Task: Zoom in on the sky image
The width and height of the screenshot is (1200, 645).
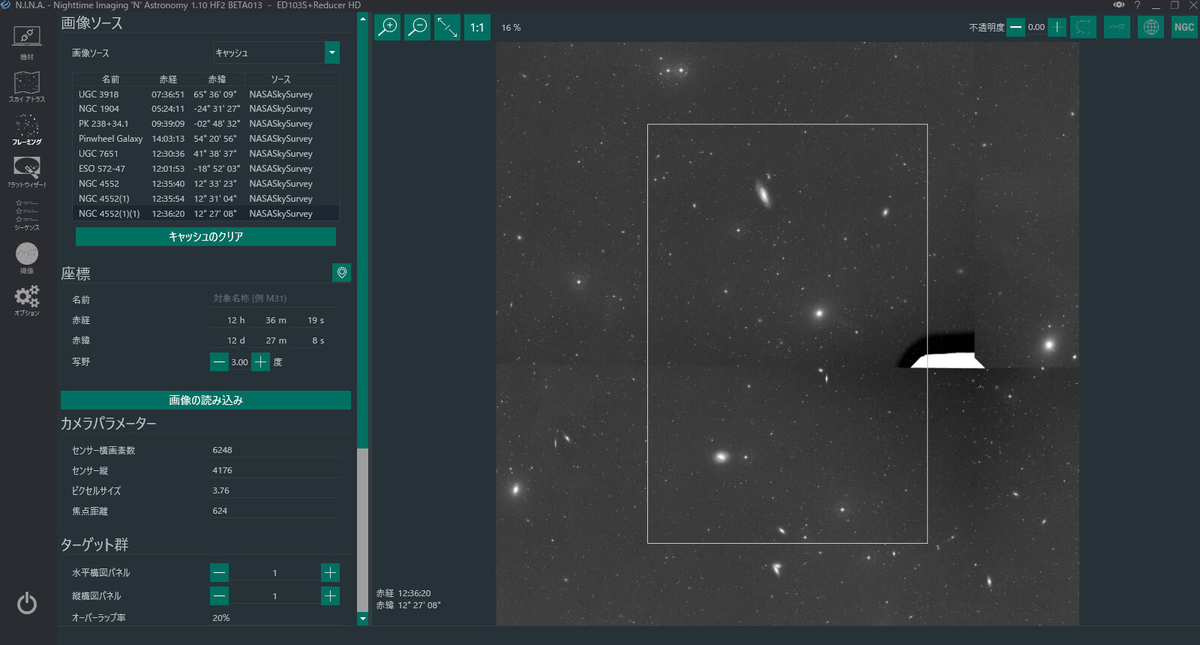Action: [x=387, y=28]
